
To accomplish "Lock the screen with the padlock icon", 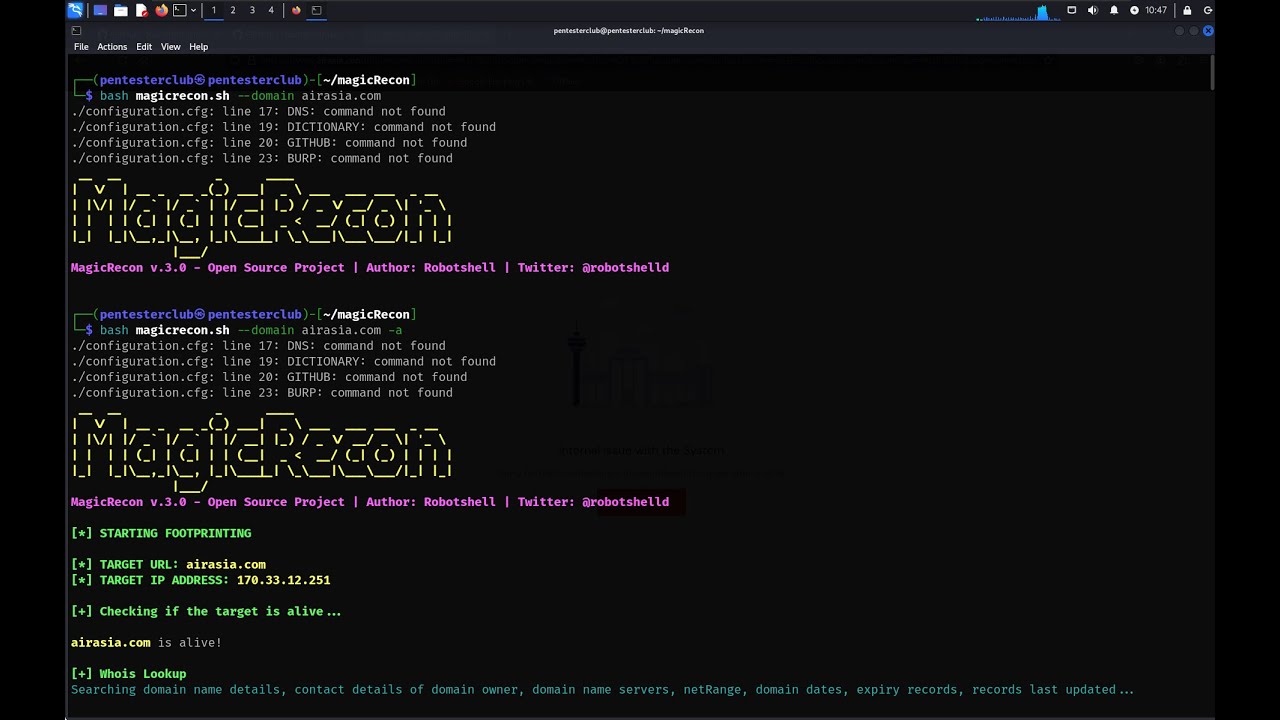I will coord(1187,10).
